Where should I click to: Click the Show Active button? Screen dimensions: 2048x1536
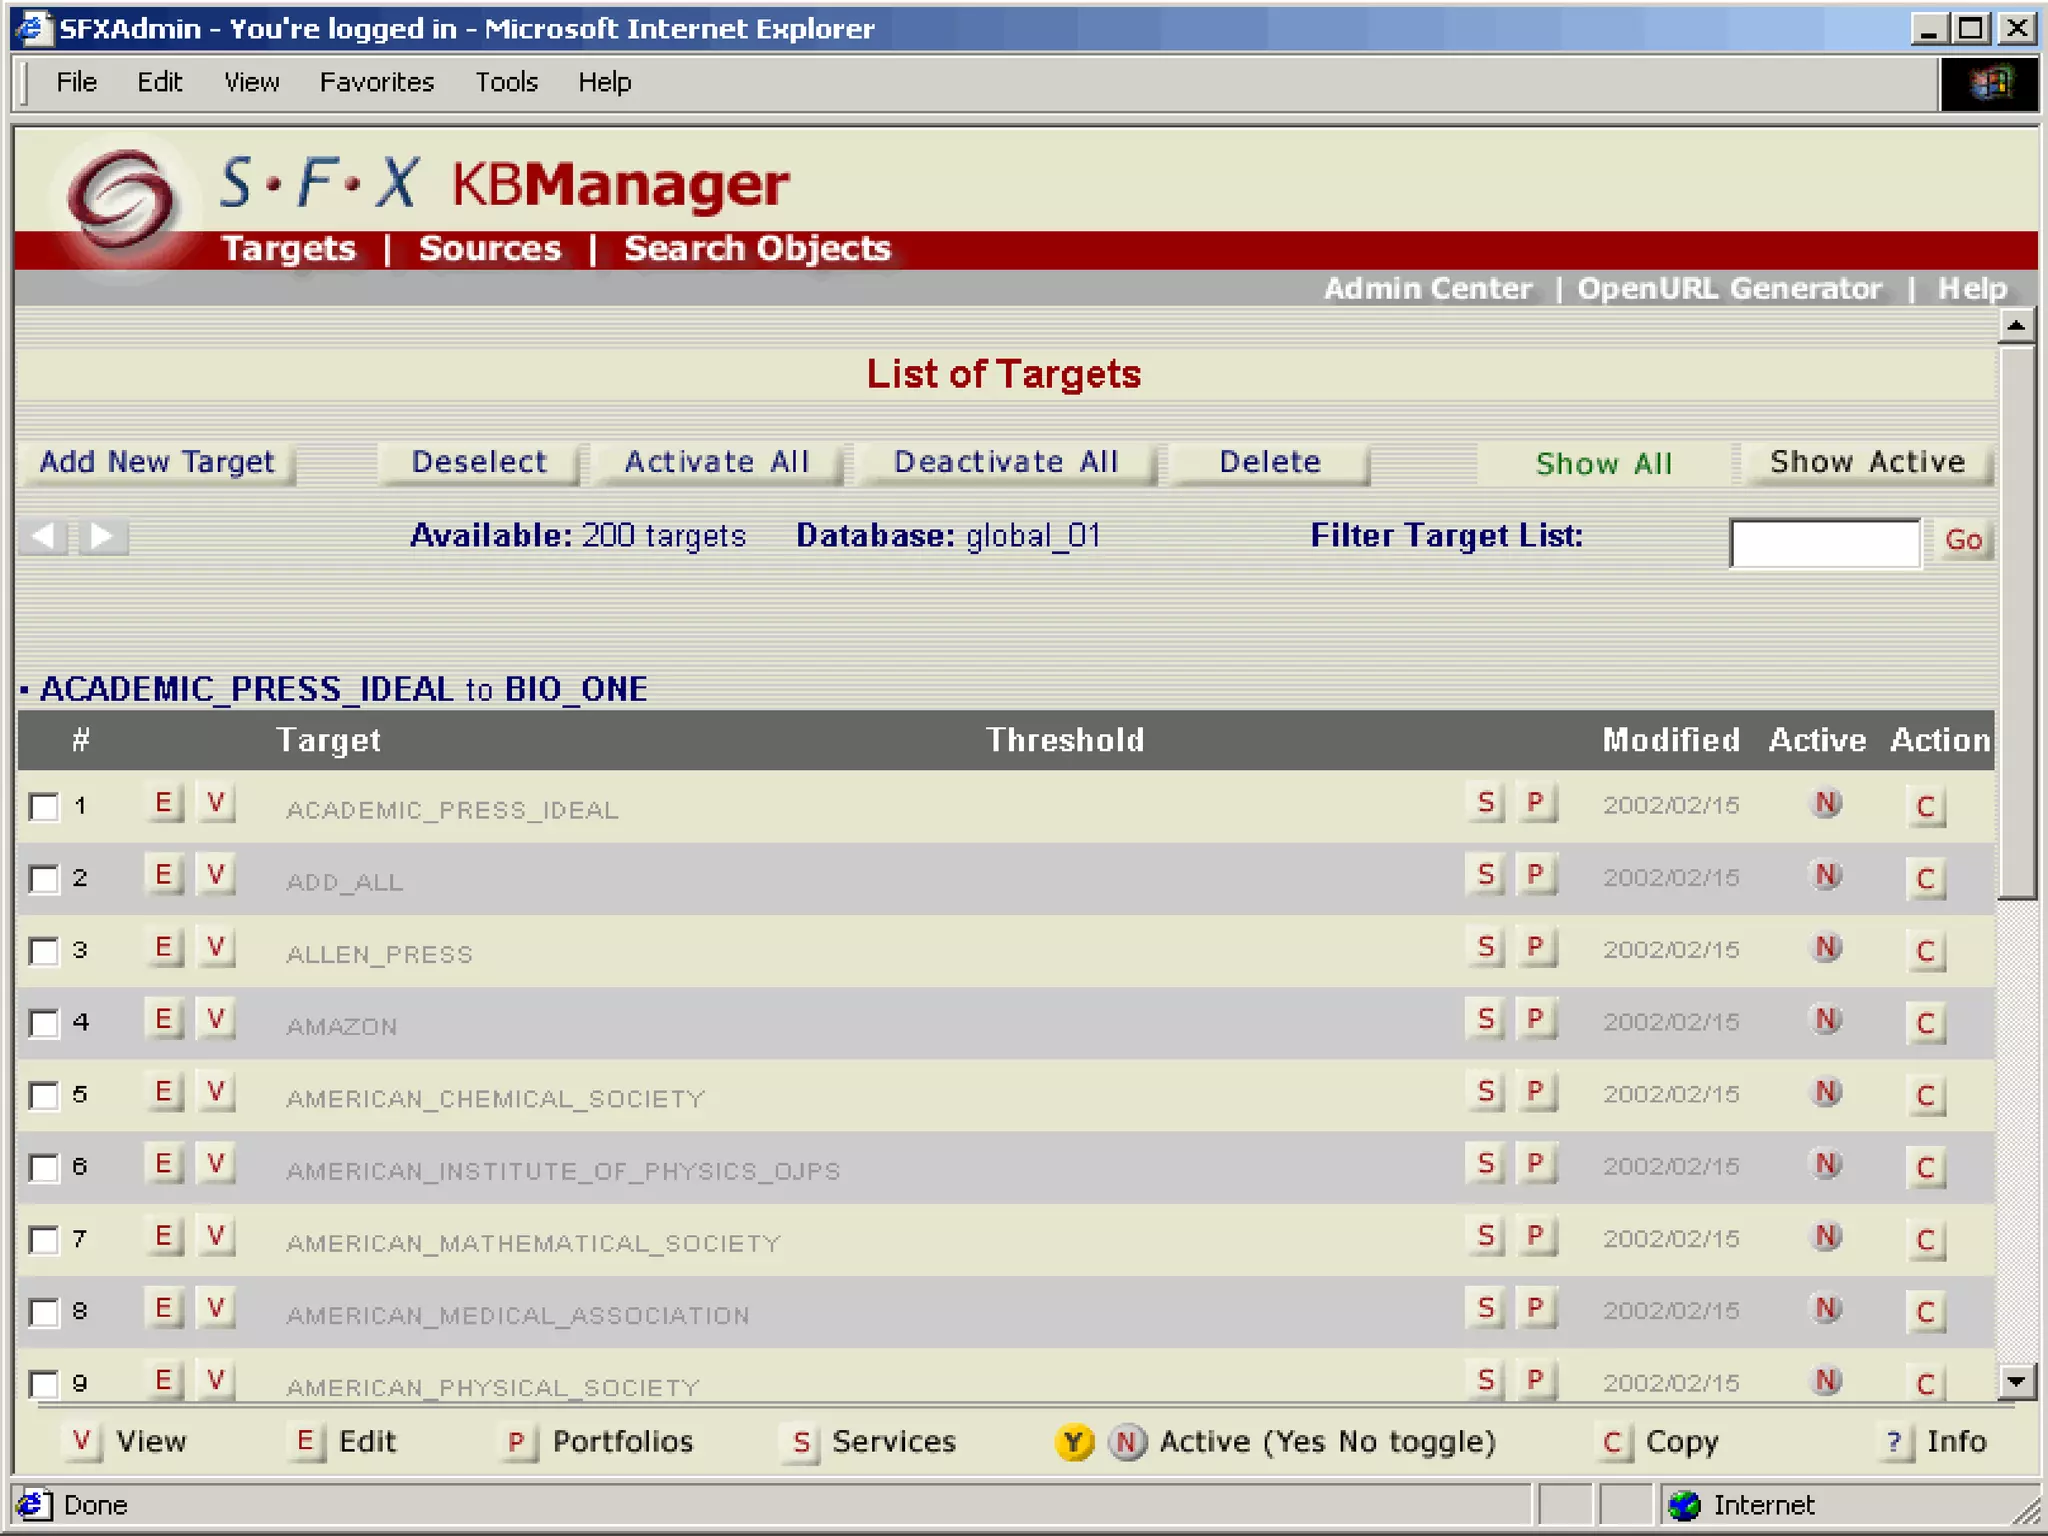[1867, 463]
